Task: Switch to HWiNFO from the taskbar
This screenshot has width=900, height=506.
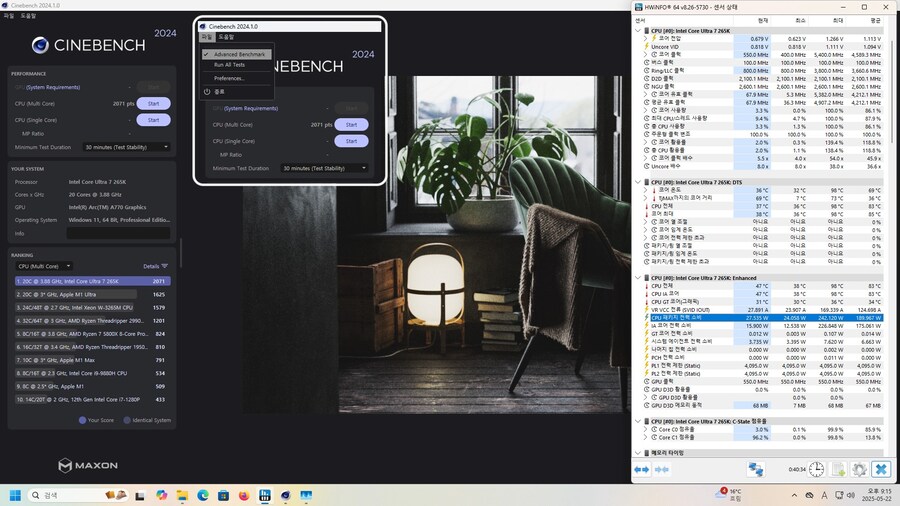Action: click(265, 495)
